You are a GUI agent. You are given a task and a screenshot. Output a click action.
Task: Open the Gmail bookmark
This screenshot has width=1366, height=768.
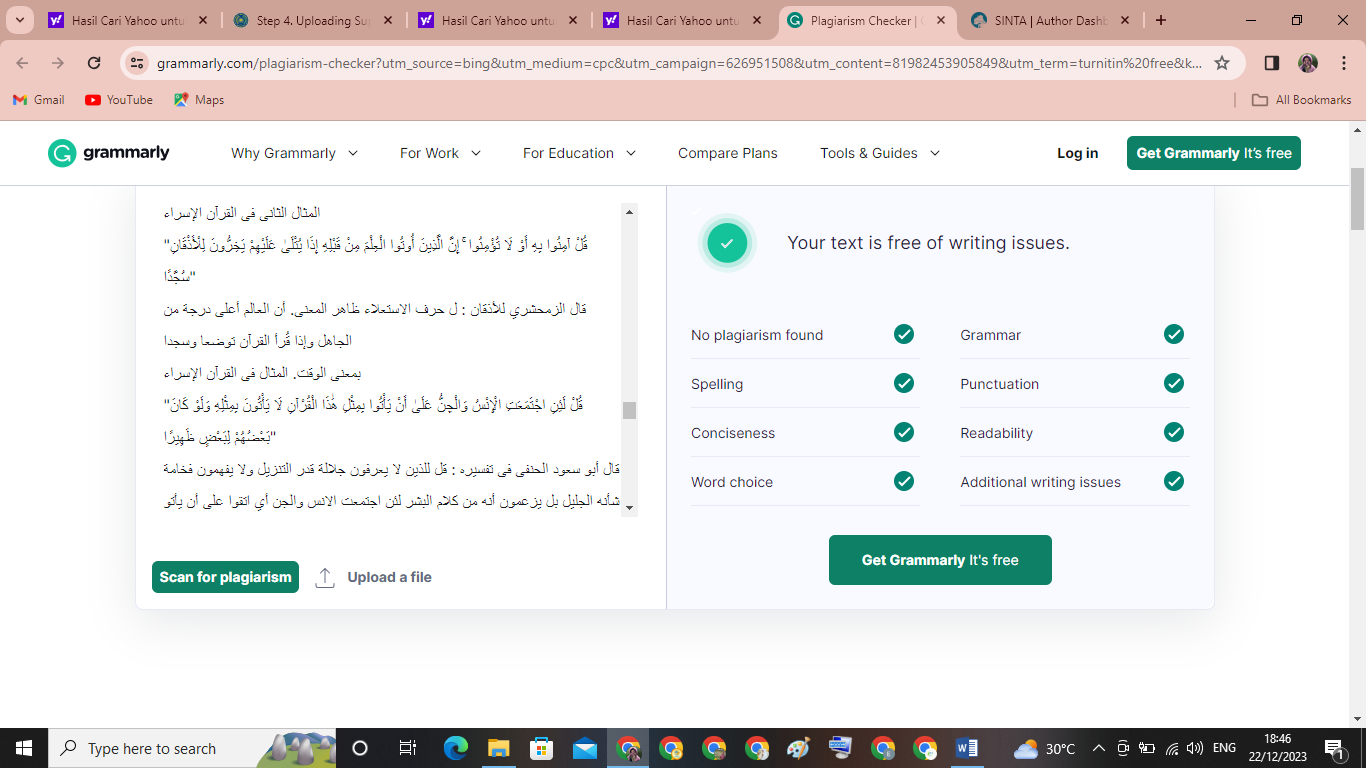(x=38, y=100)
